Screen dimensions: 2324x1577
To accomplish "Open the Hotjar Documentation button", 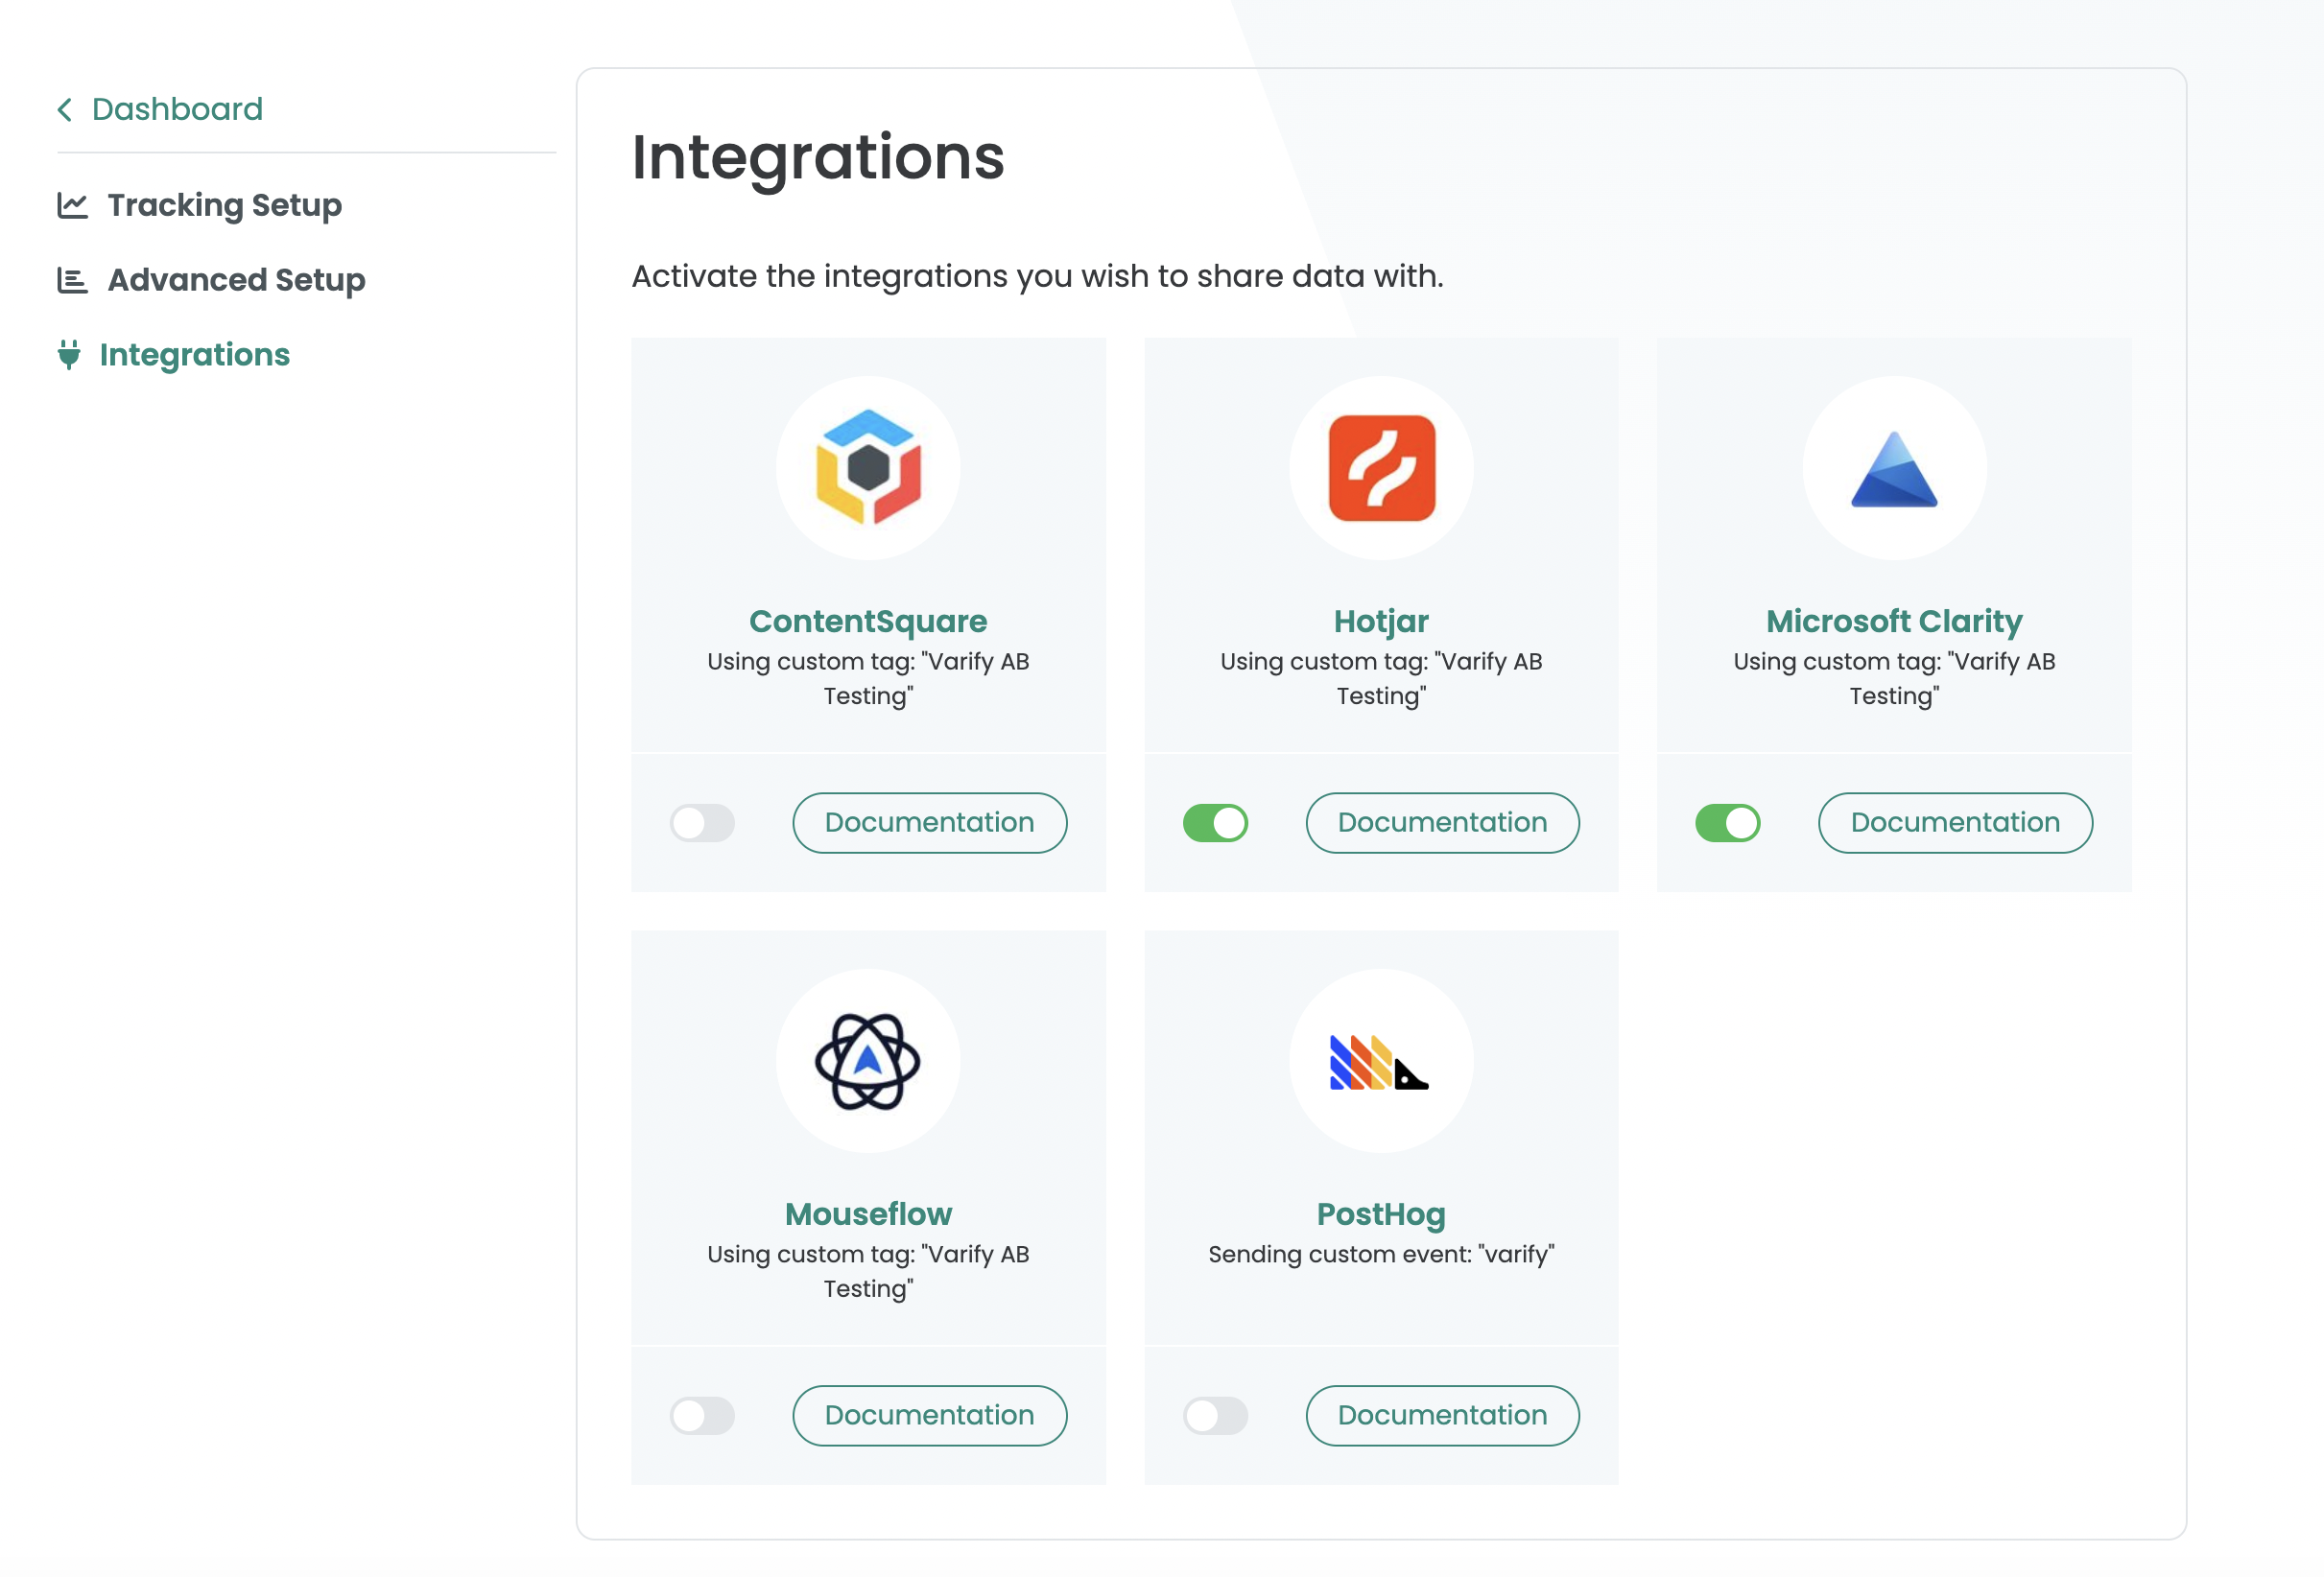I will tap(1442, 822).
